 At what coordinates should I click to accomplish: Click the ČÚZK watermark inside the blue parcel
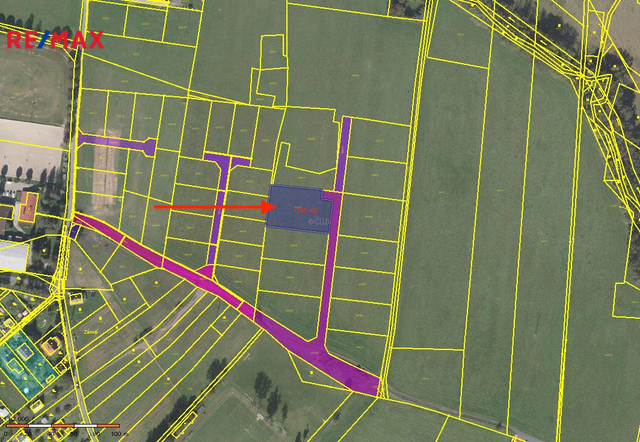318,221
